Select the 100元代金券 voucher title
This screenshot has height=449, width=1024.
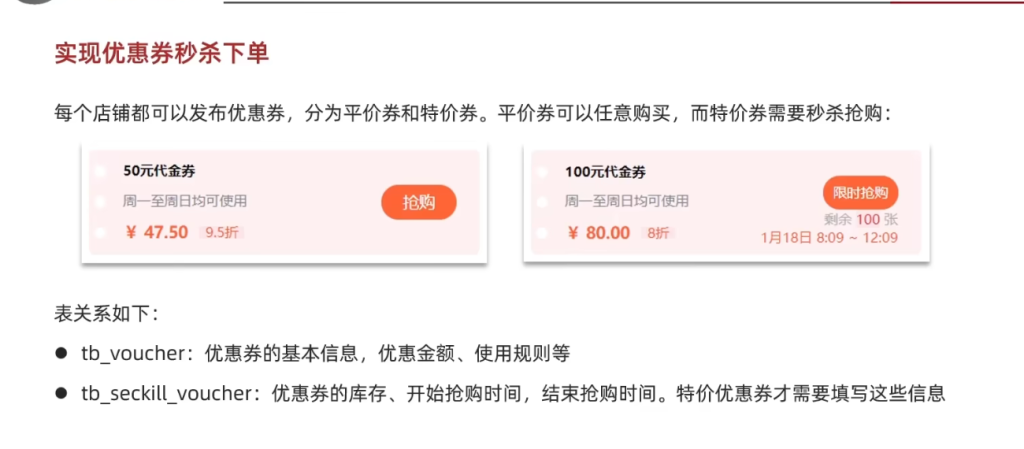tap(604, 171)
